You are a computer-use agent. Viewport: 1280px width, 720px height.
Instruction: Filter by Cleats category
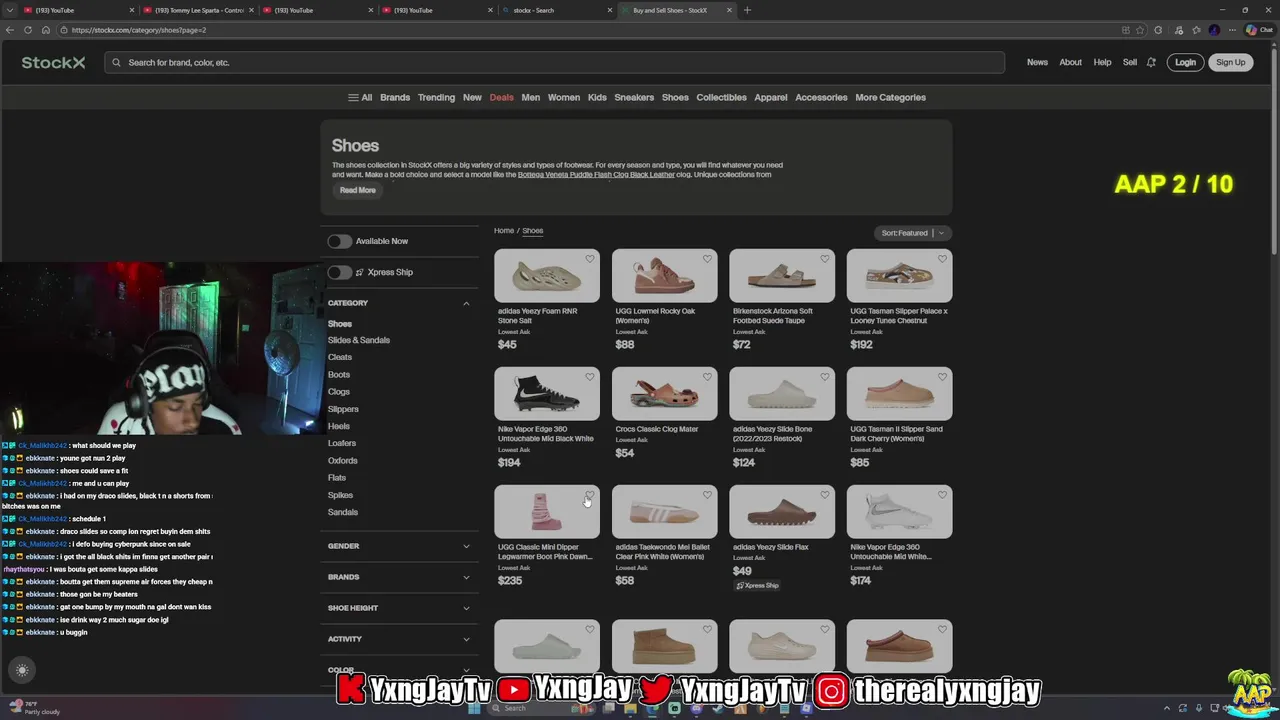pyautogui.click(x=339, y=357)
